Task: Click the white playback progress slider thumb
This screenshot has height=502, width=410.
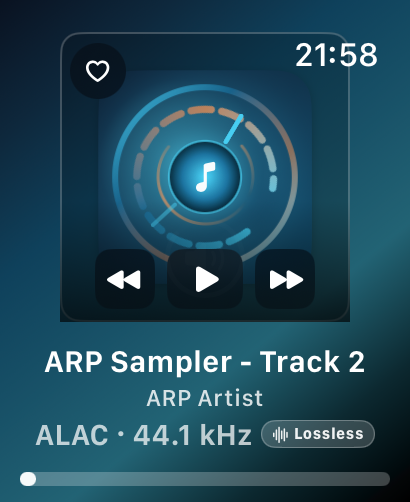Action: (x=28, y=479)
